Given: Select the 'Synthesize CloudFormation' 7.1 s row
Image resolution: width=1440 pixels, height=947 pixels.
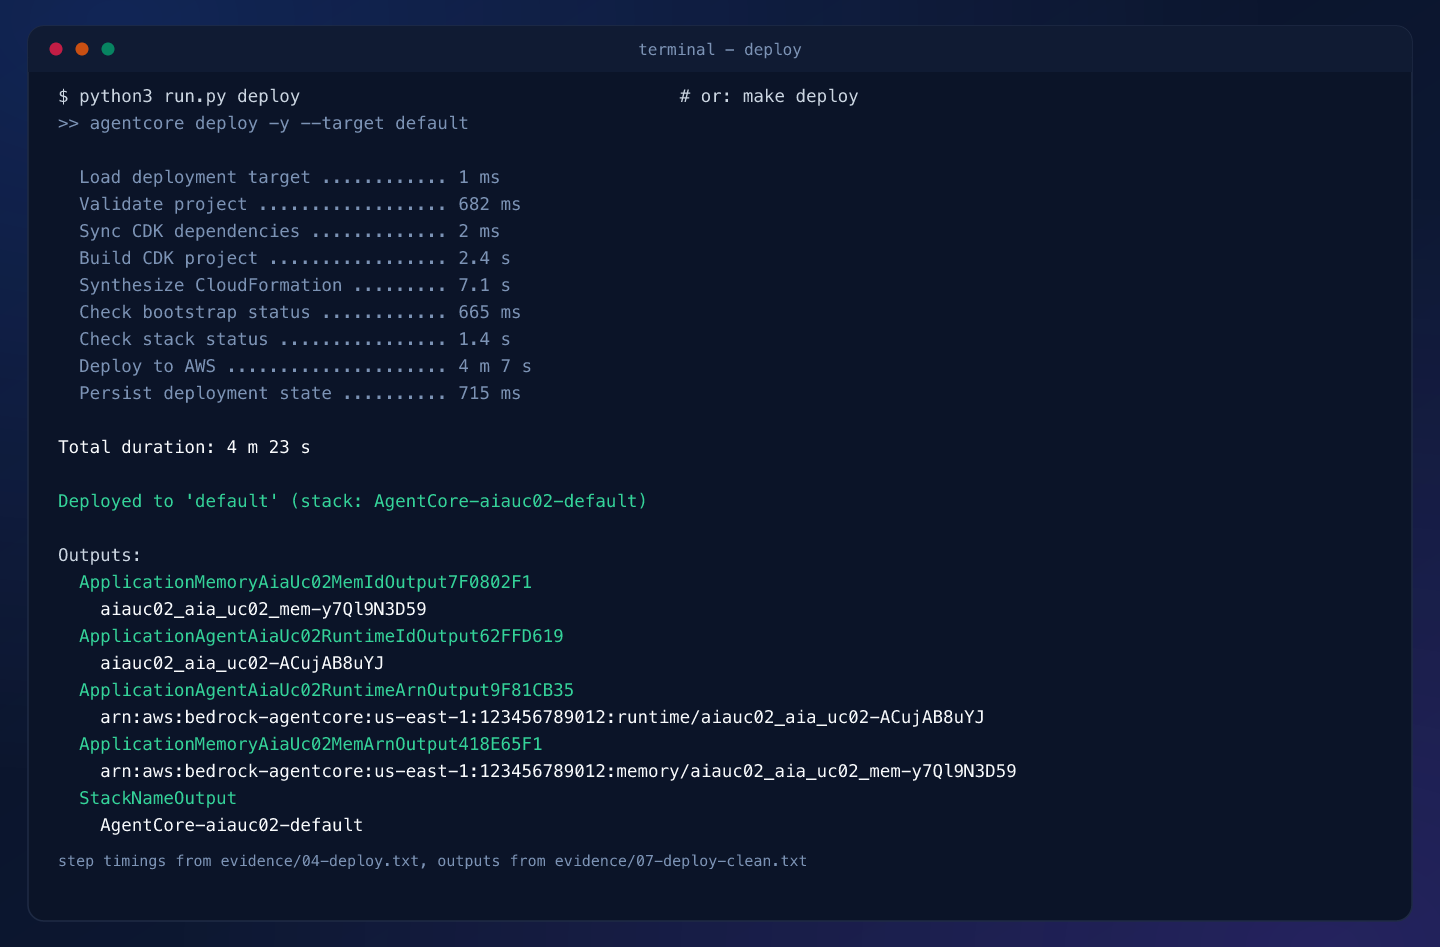Looking at the screenshot, I should tap(295, 285).
